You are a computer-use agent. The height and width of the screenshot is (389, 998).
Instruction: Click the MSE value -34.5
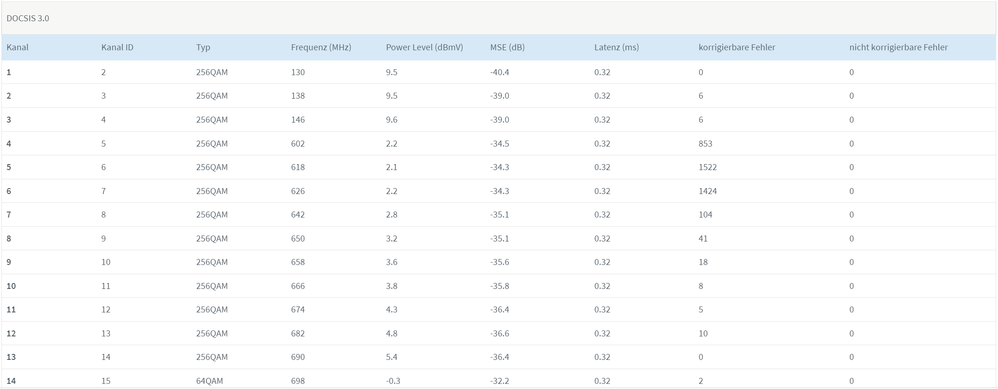pyautogui.click(x=500, y=144)
